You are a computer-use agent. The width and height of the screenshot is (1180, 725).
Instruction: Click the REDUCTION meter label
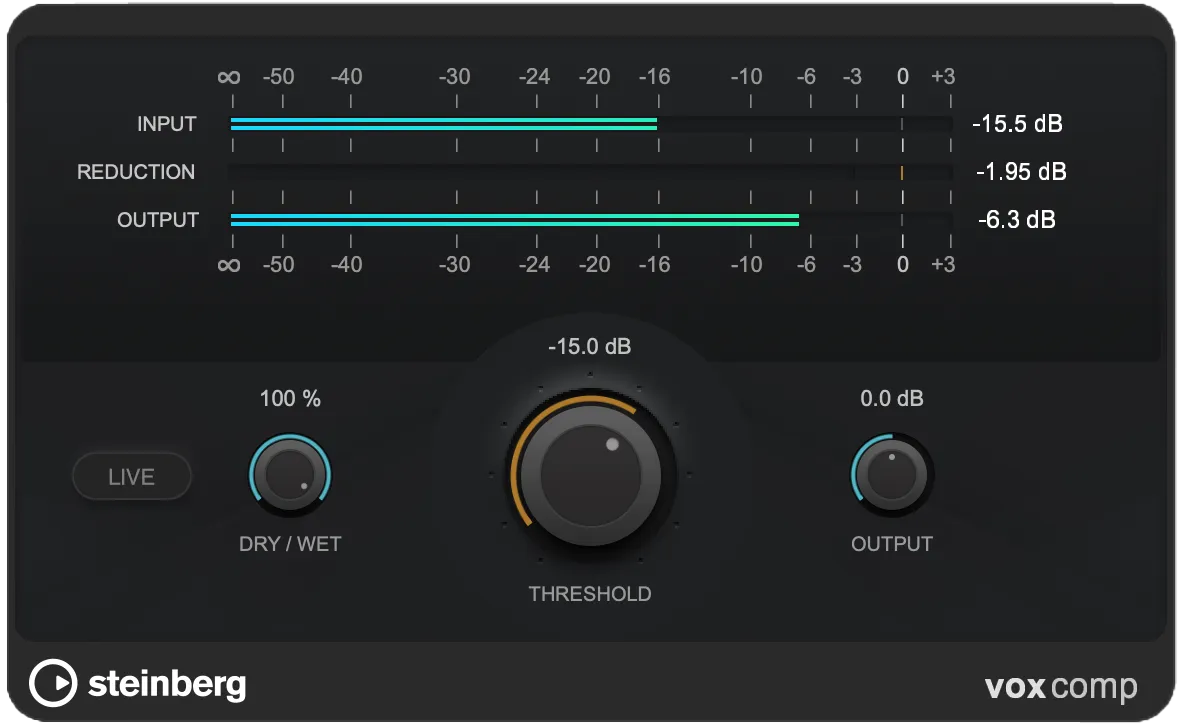pyautogui.click(x=136, y=172)
